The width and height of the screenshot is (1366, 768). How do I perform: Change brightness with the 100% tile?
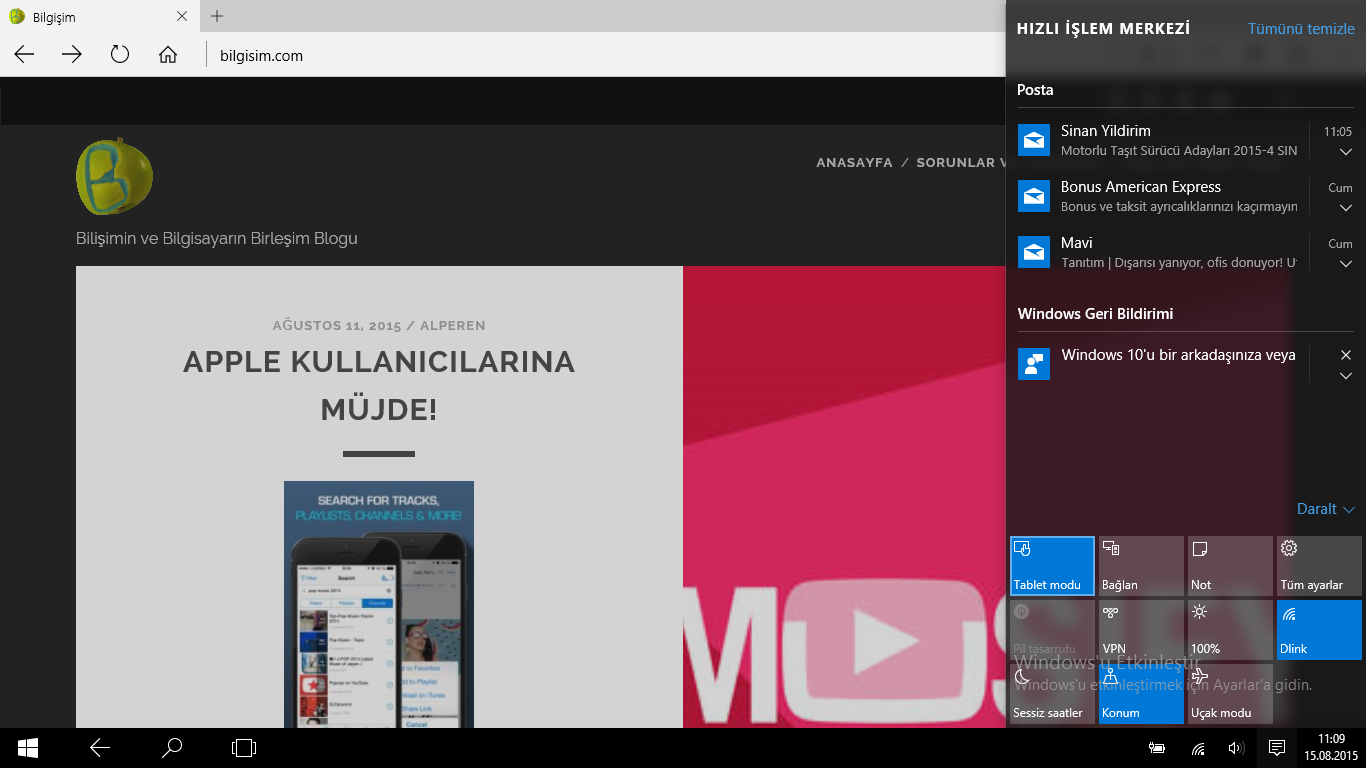(1230, 630)
